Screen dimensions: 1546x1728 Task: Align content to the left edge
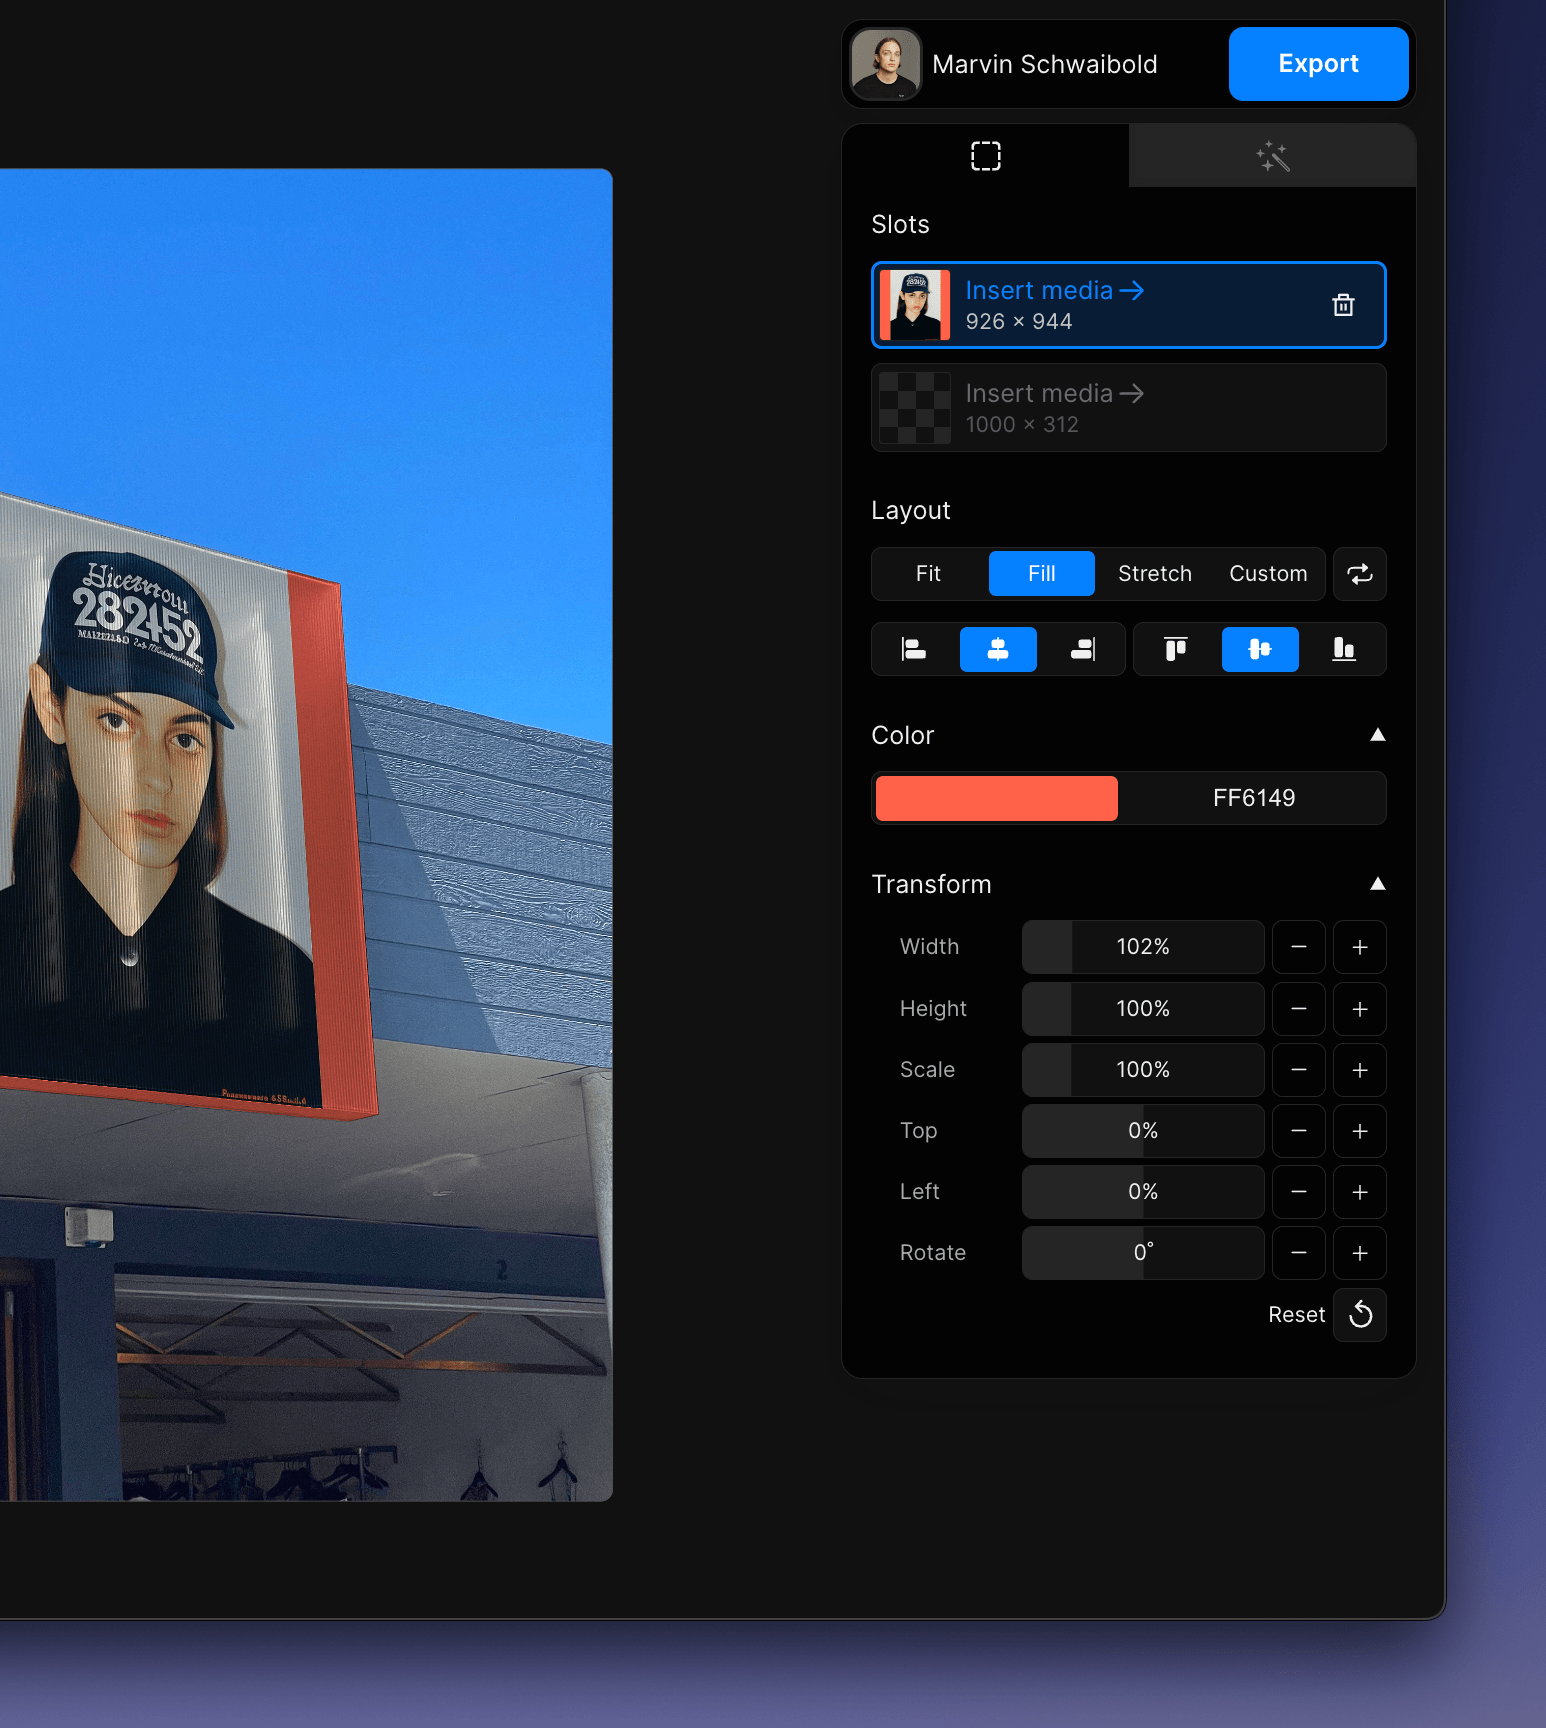click(914, 650)
